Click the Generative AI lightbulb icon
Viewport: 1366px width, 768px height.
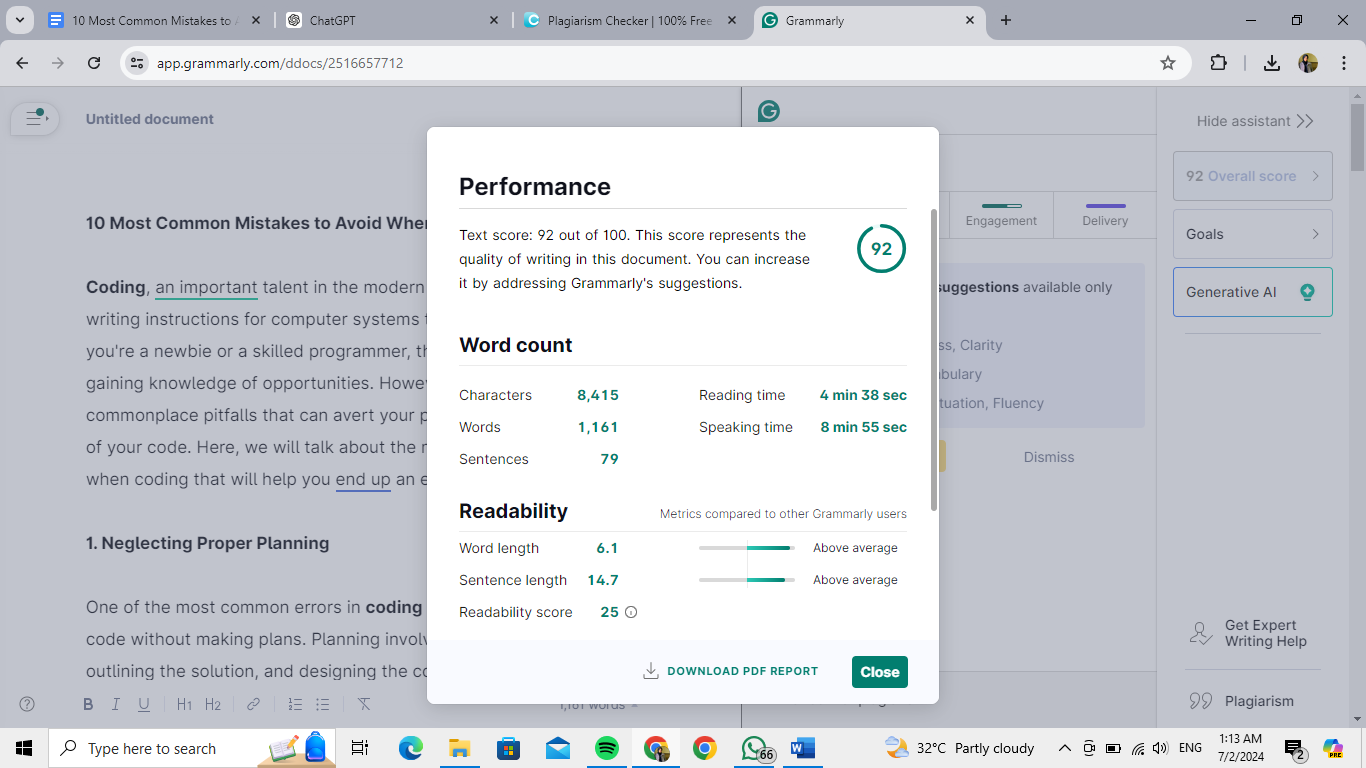click(1306, 292)
